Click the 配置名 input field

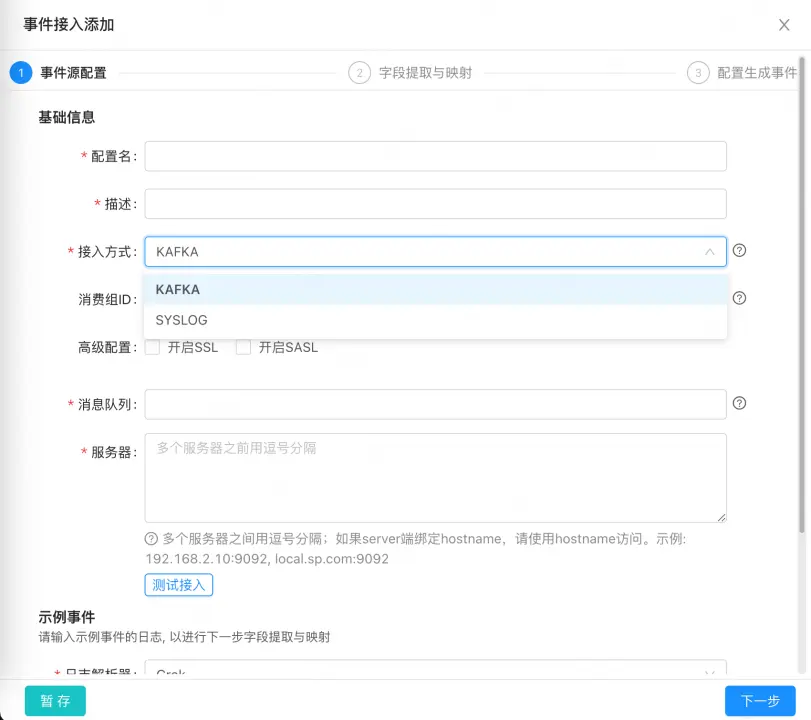pyautogui.click(x=435, y=156)
